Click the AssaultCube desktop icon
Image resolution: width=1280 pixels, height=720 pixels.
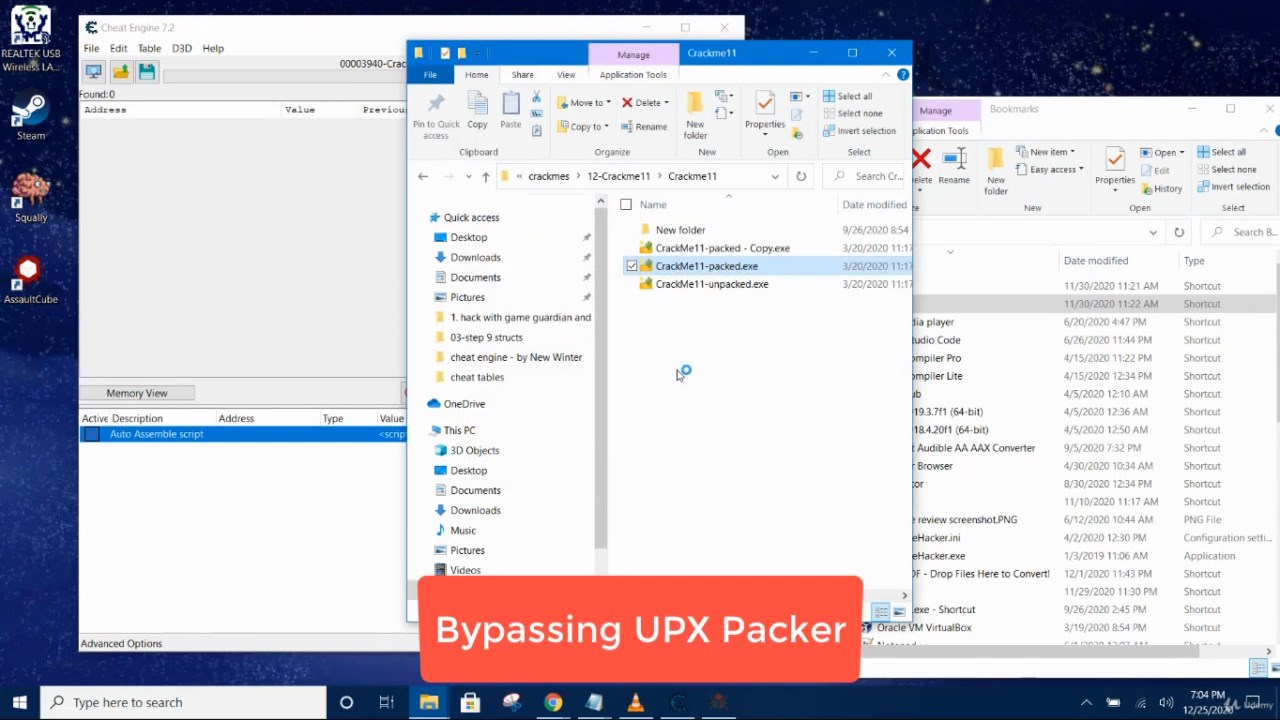[x=30, y=279]
